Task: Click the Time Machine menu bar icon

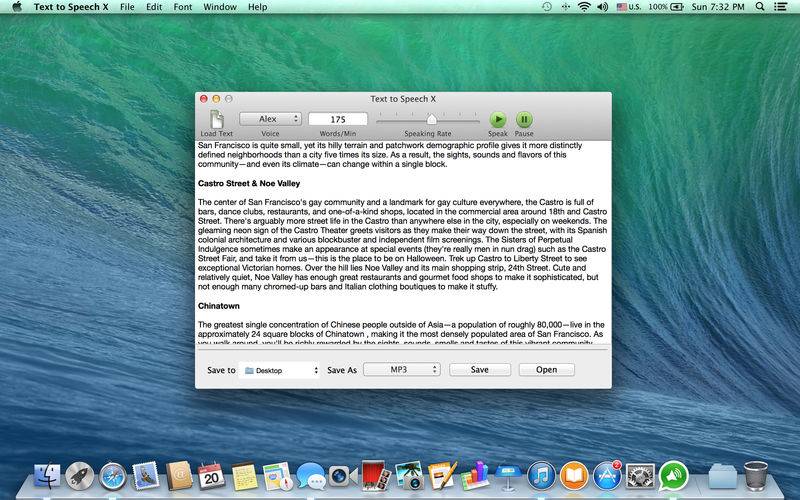Action: [x=546, y=7]
